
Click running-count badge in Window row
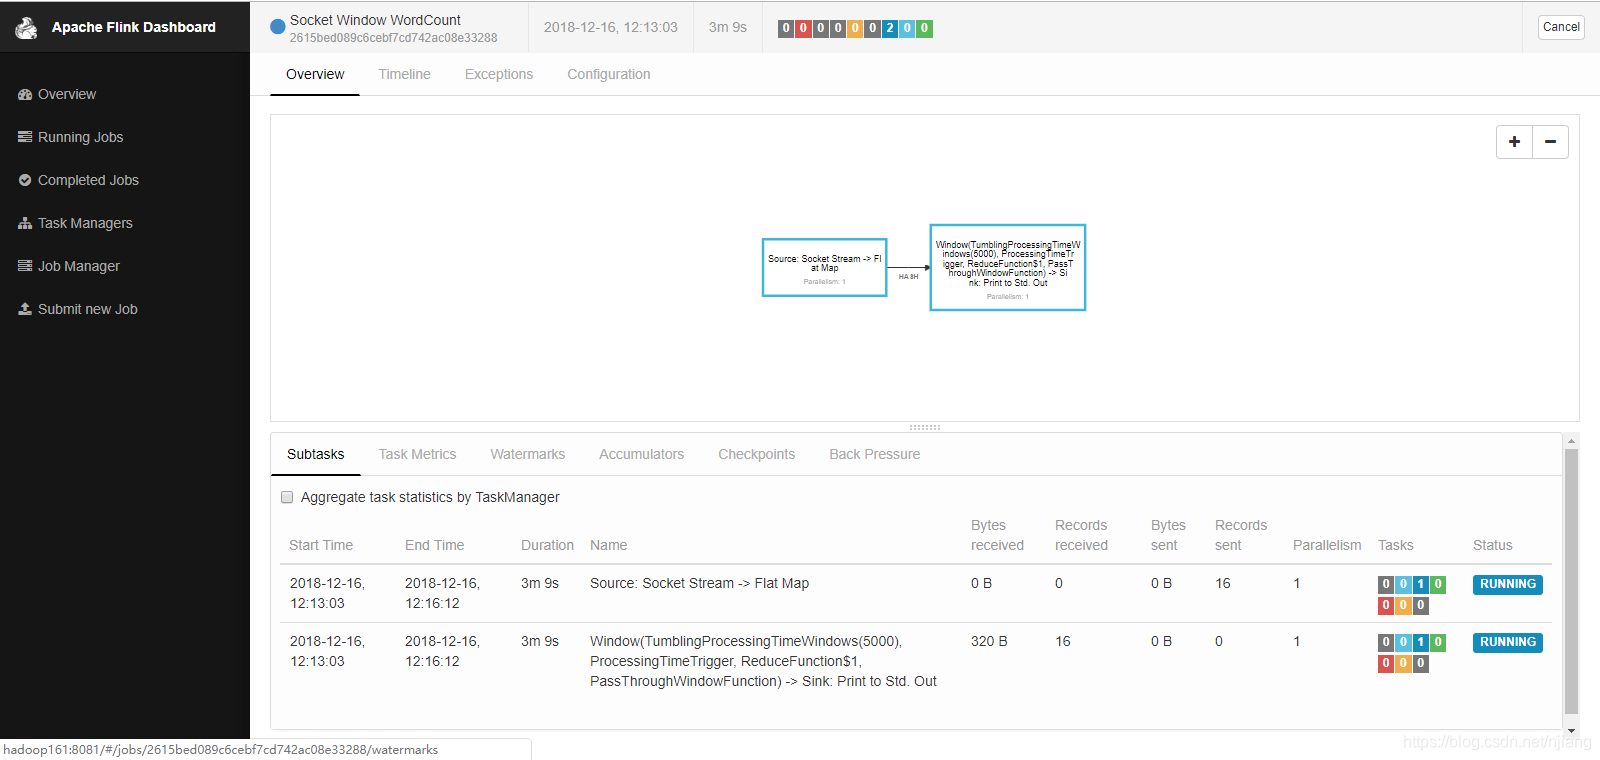click(x=1421, y=642)
